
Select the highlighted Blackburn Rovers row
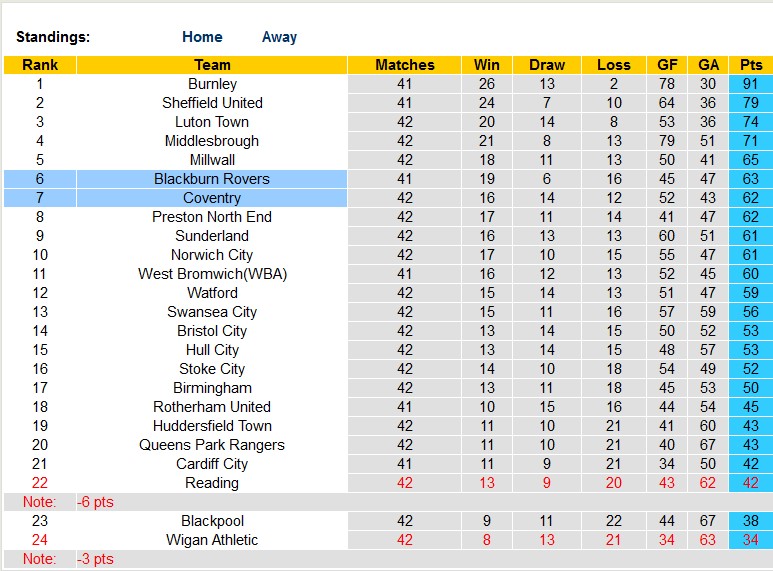pos(212,179)
